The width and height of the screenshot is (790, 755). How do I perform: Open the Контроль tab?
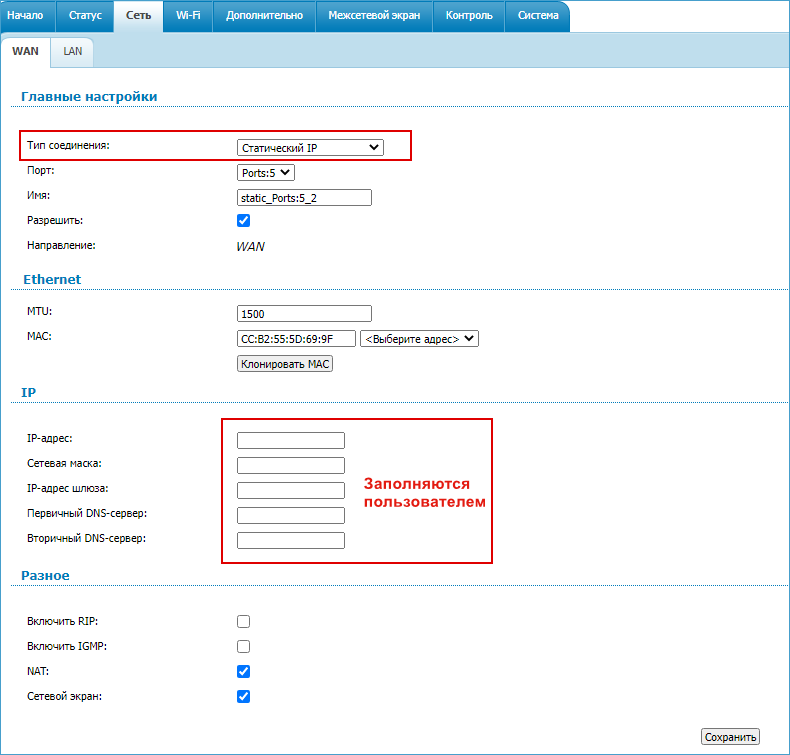coord(469,16)
